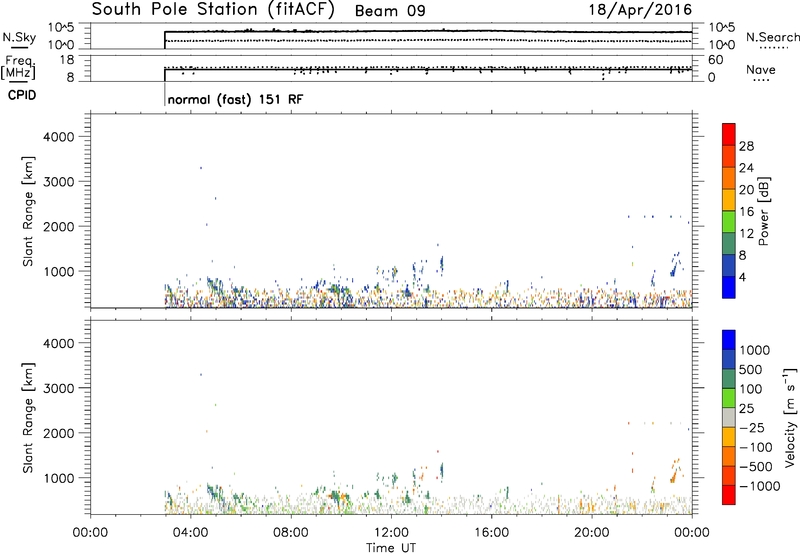
Task: Click the 'CPID' label
Action: 22,95
